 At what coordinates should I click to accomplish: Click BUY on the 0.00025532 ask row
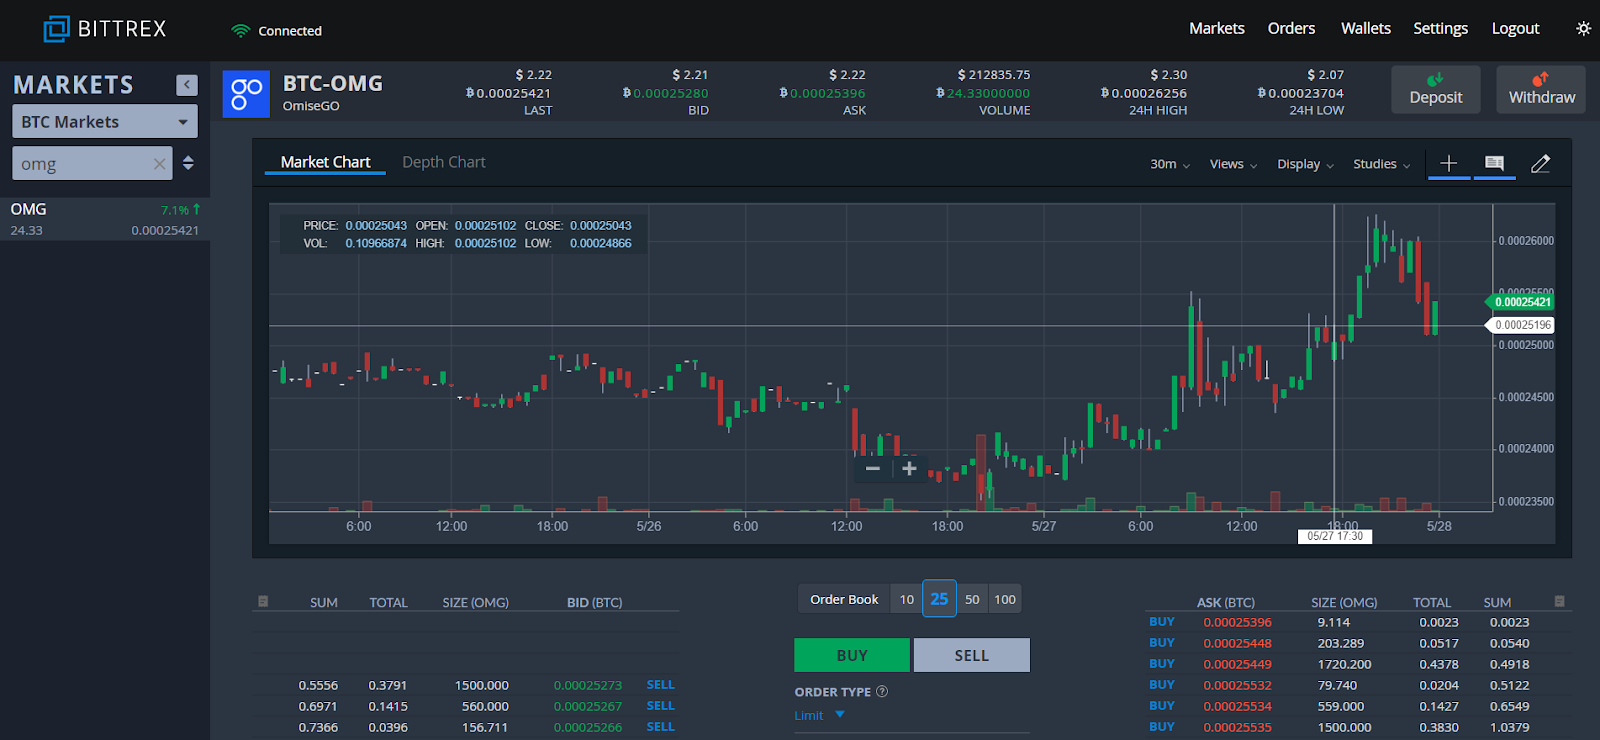click(1162, 685)
